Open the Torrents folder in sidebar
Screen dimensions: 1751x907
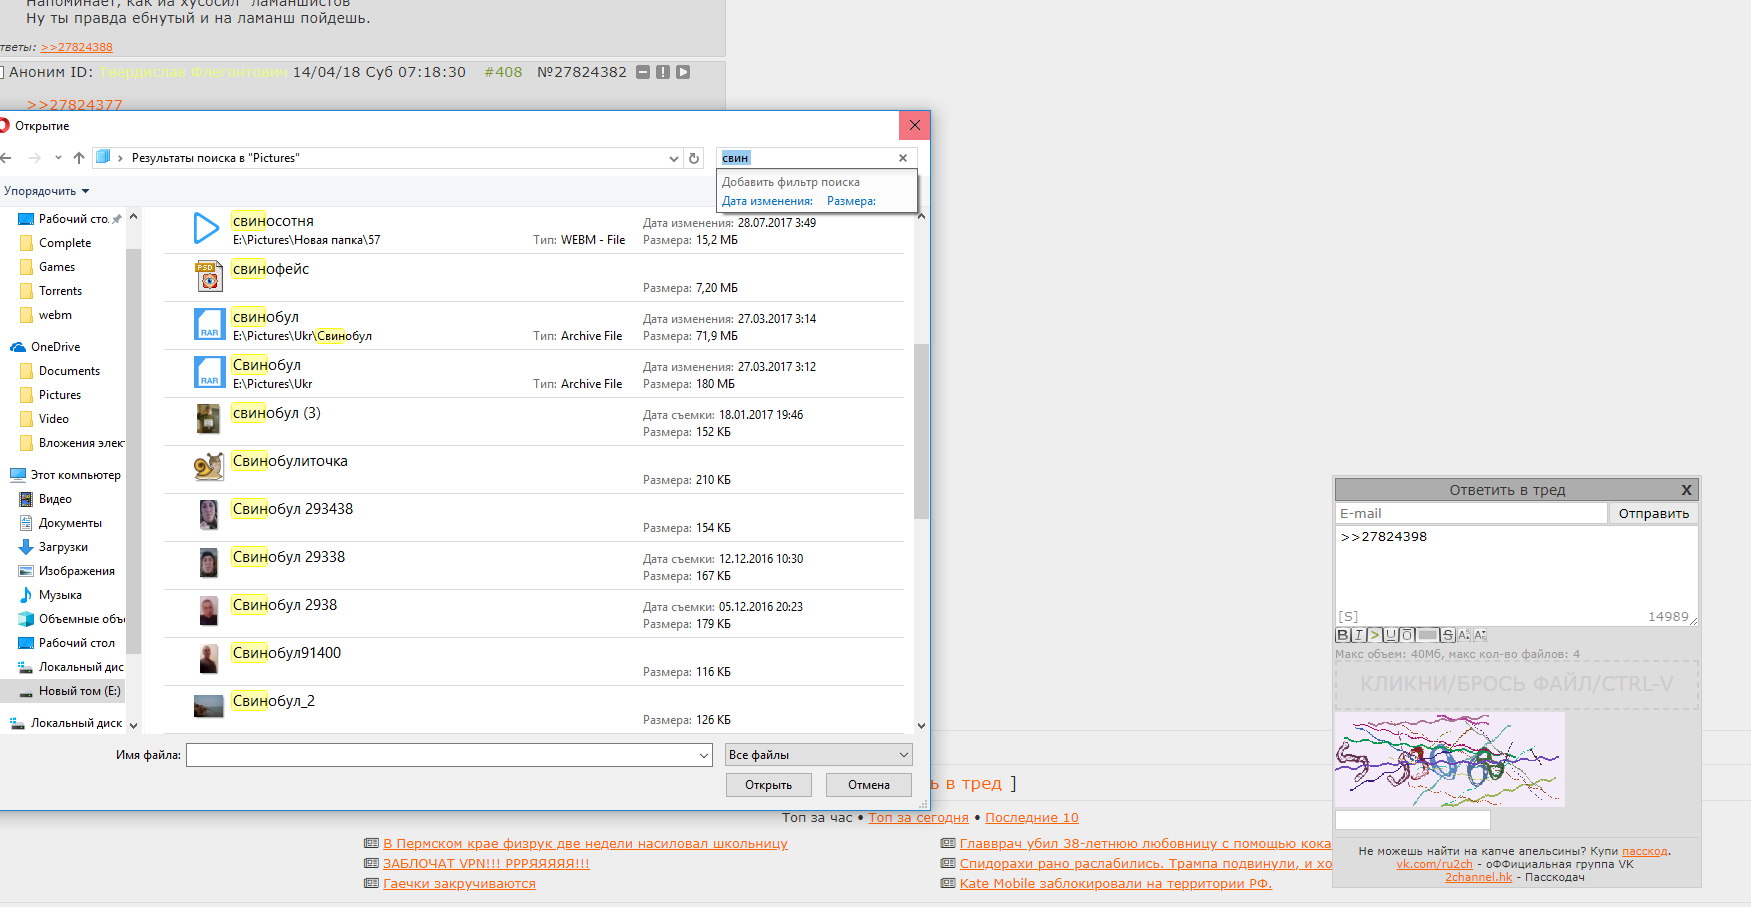51,291
